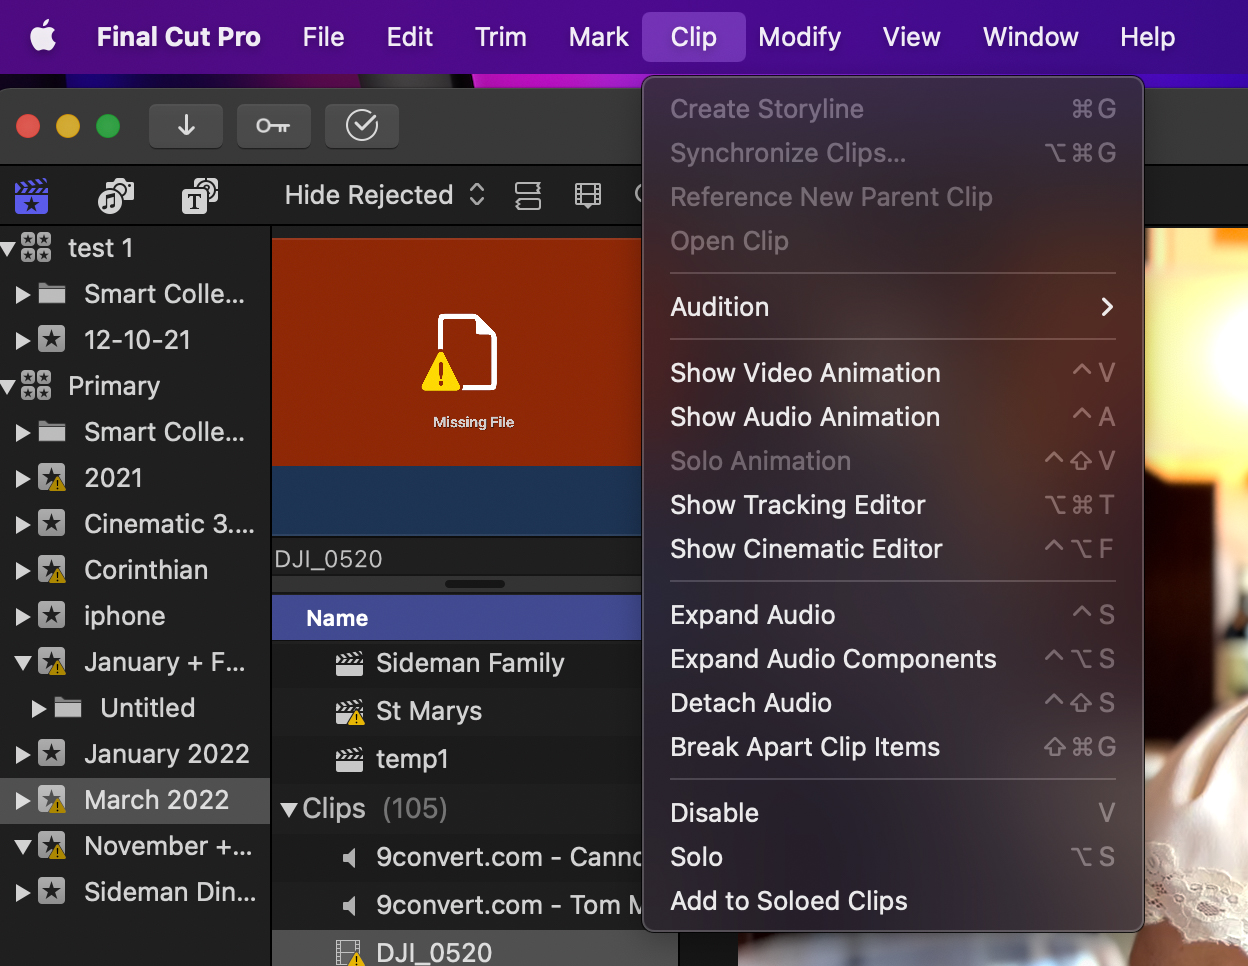Disable the selected clip
The image size is (1248, 966).
coord(714,812)
